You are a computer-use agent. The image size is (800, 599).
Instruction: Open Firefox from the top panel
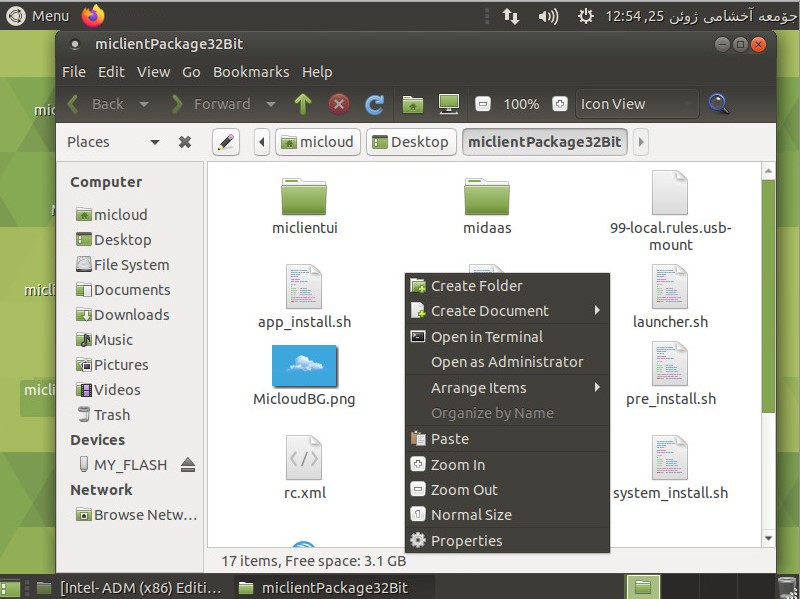[x=92, y=15]
